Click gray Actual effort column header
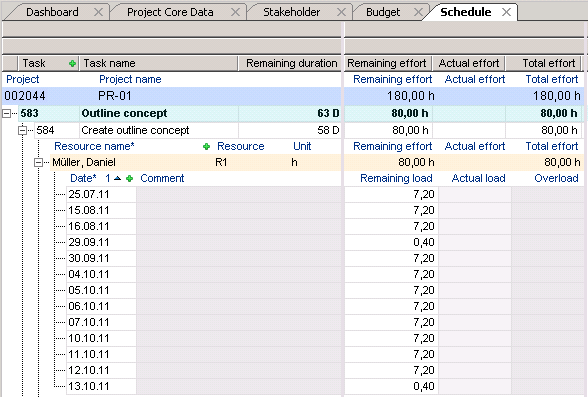 tap(469, 63)
